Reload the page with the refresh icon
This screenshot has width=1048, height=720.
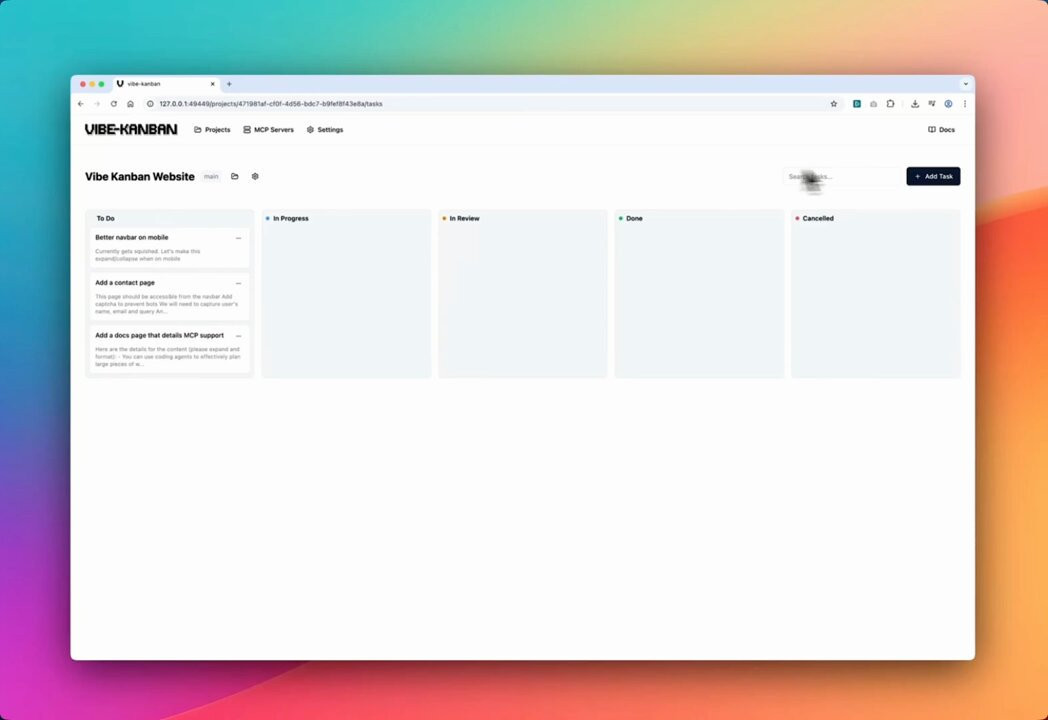tap(114, 104)
